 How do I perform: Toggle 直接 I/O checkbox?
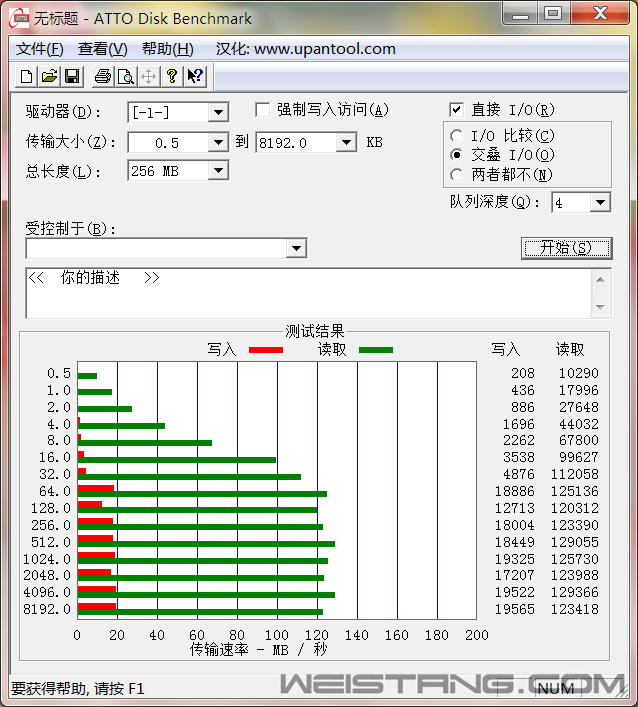[456, 110]
